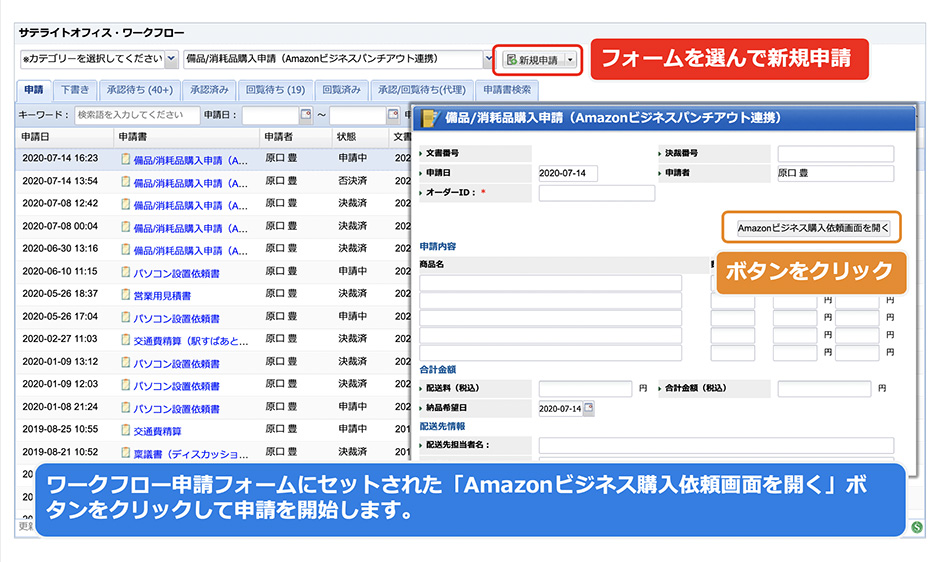Click the 配送料（税込） input field

[585, 389]
